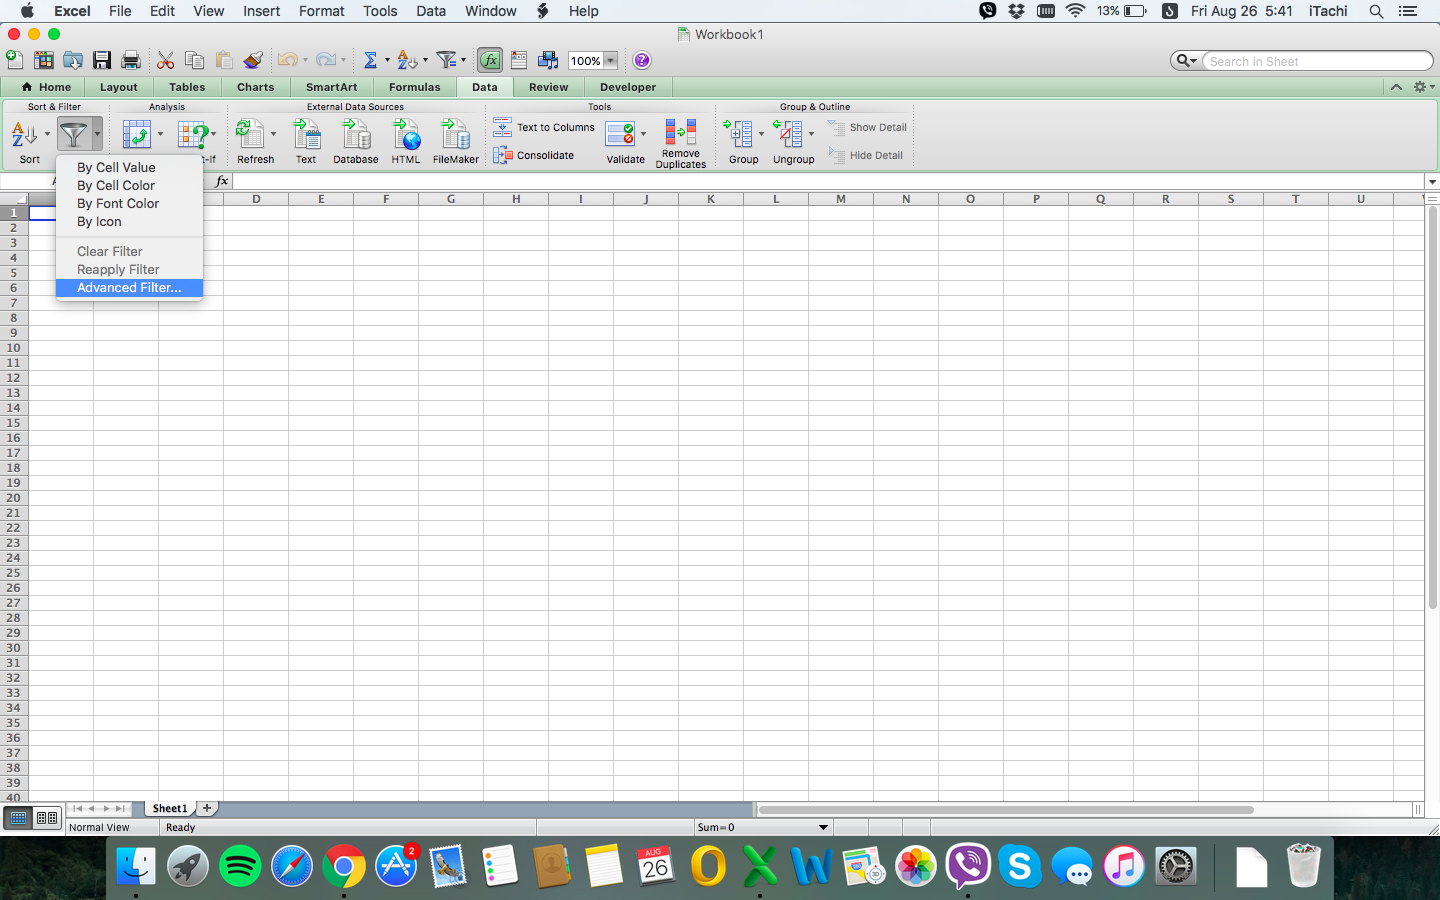
Task: Paste using the clipboard icon
Action: 223,60
